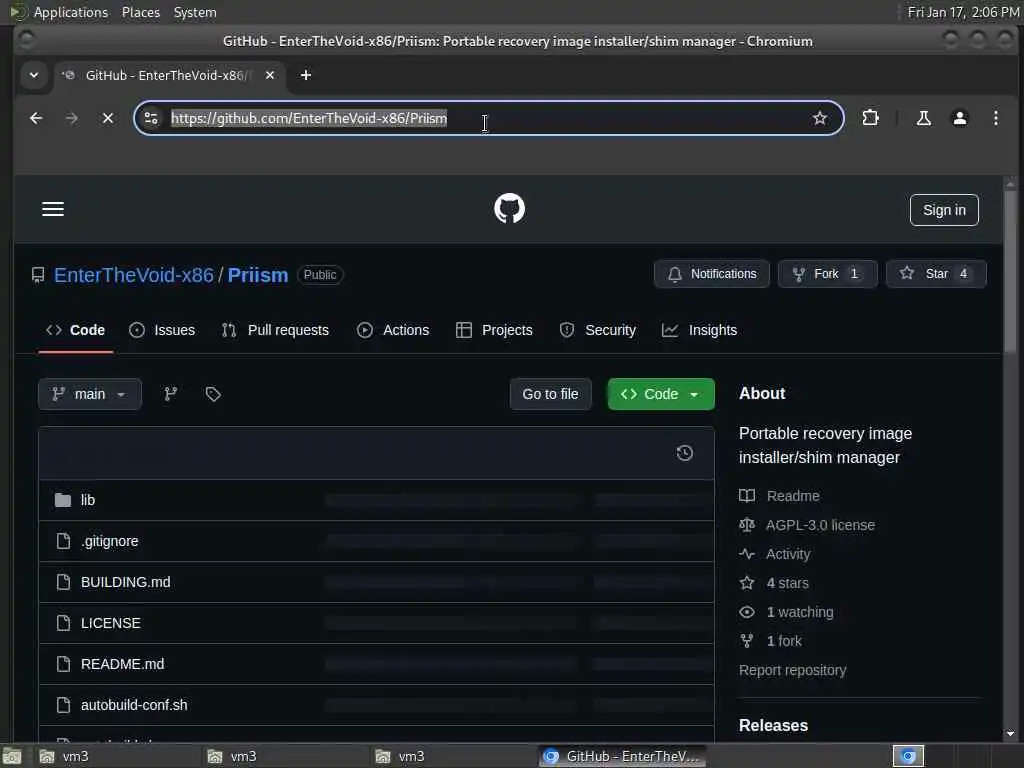1024x768 pixels.
Task: Open the Activity link in About
Action: 775,554
